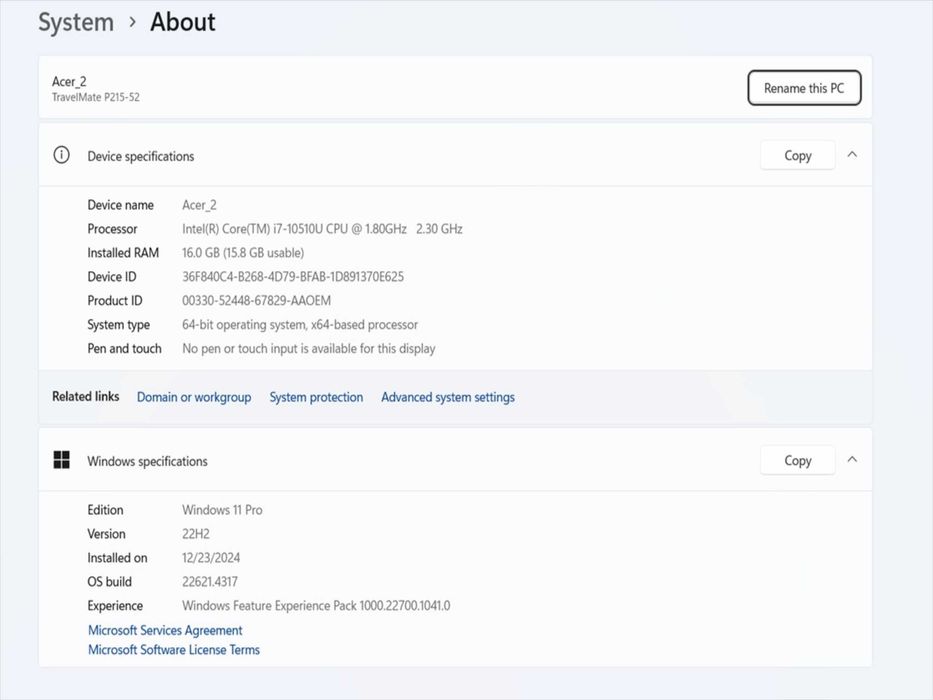
Task: Click the Windows logo icon
Action: [62, 460]
